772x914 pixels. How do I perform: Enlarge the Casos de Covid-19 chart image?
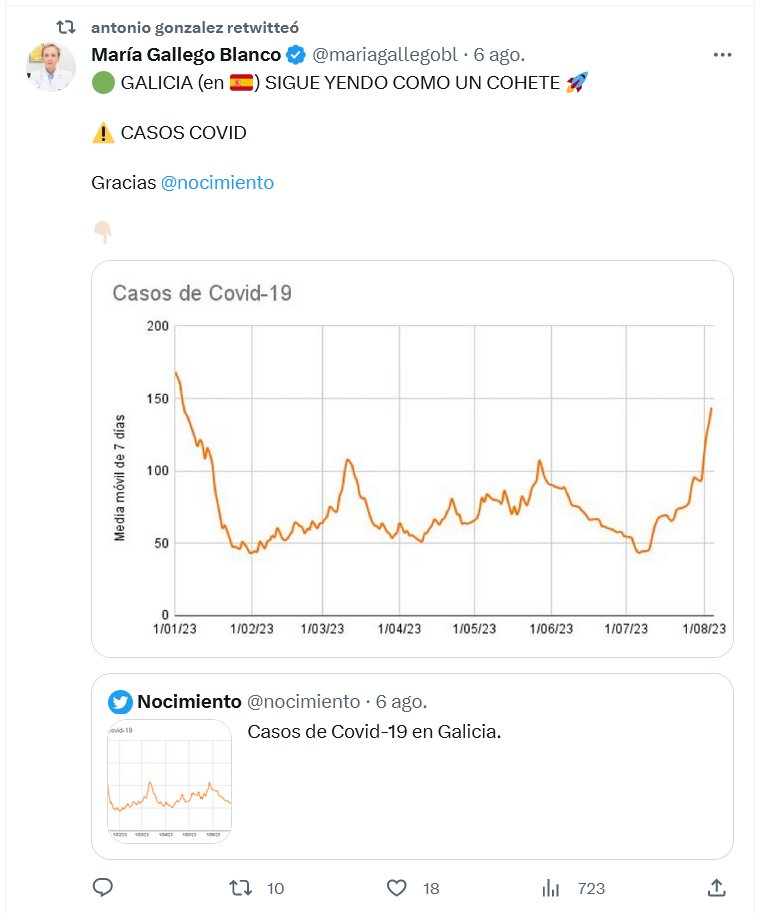(x=412, y=458)
